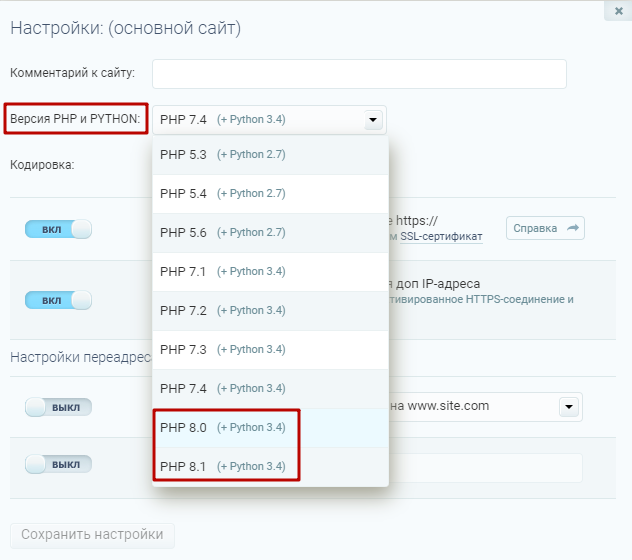Disable the additional IP address toggle
632x560 pixels.
tap(58, 300)
